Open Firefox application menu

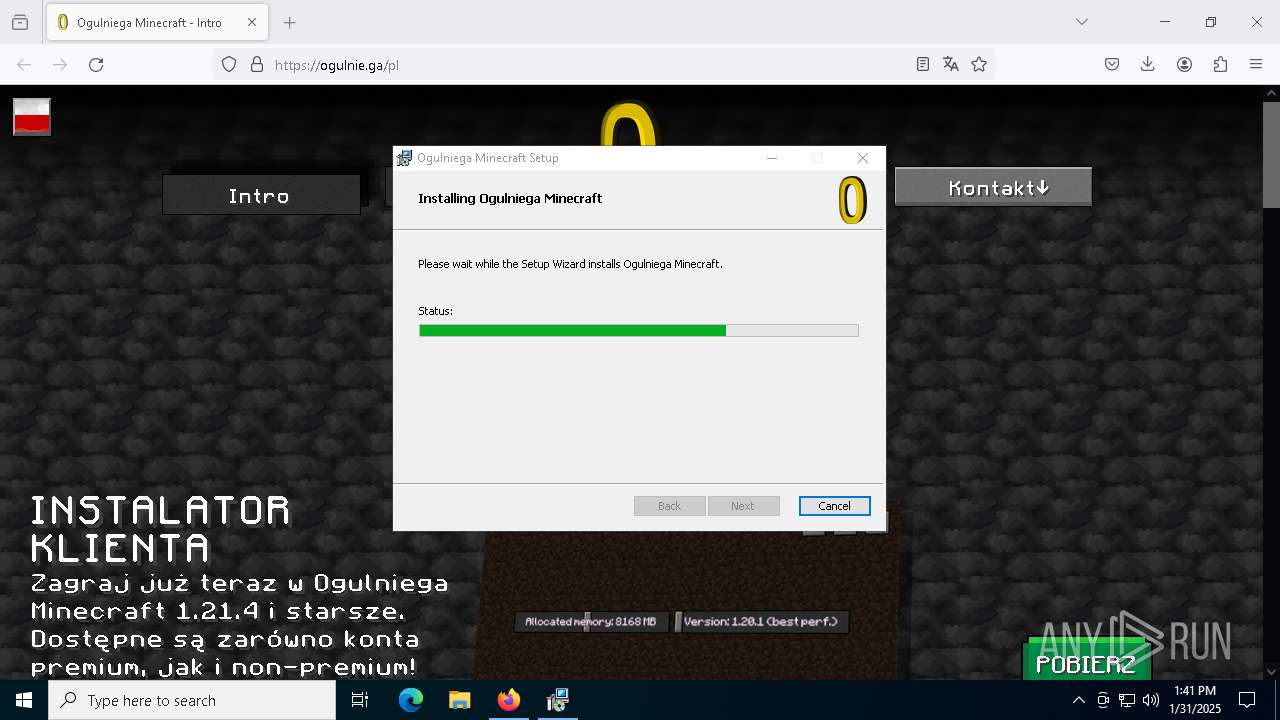click(1256, 64)
